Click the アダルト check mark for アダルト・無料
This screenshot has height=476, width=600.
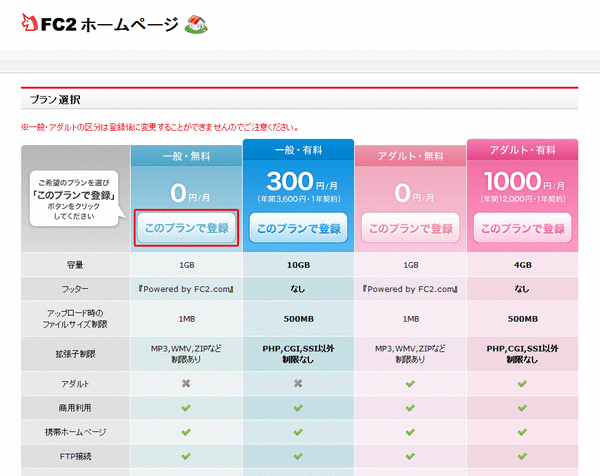(410, 383)
